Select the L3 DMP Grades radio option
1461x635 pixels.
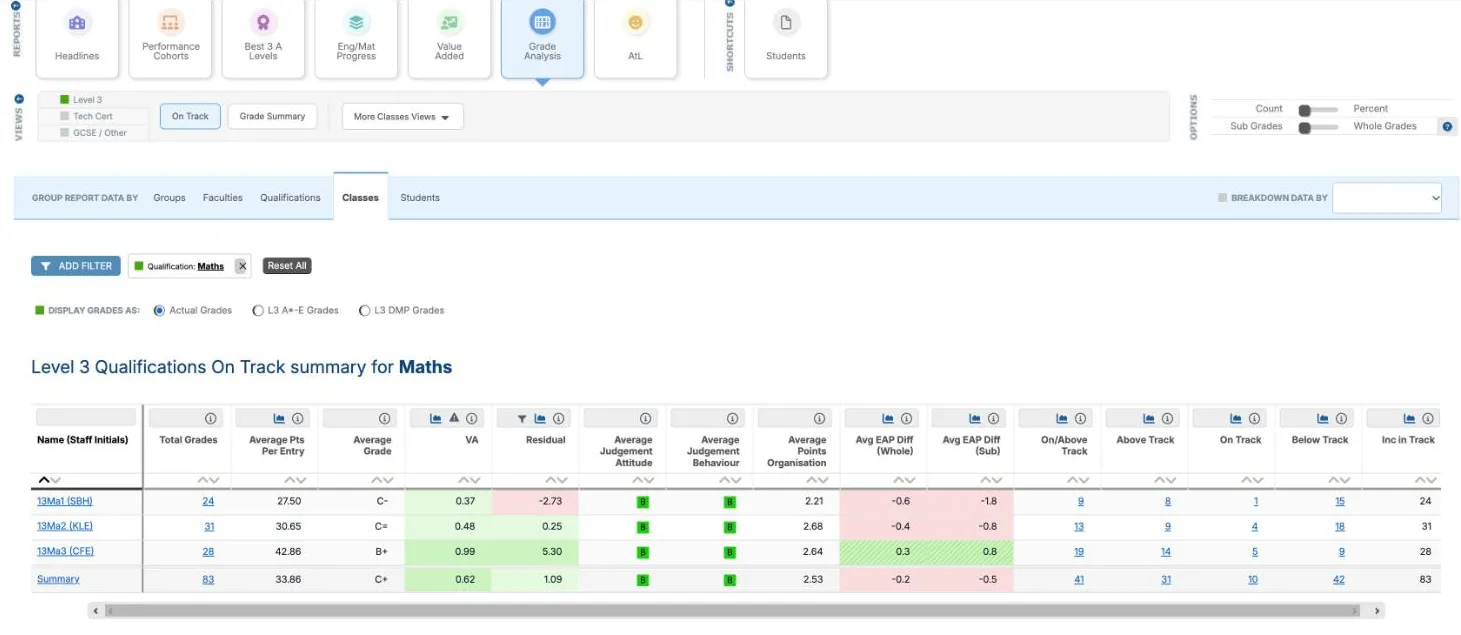tap(364, 311)
